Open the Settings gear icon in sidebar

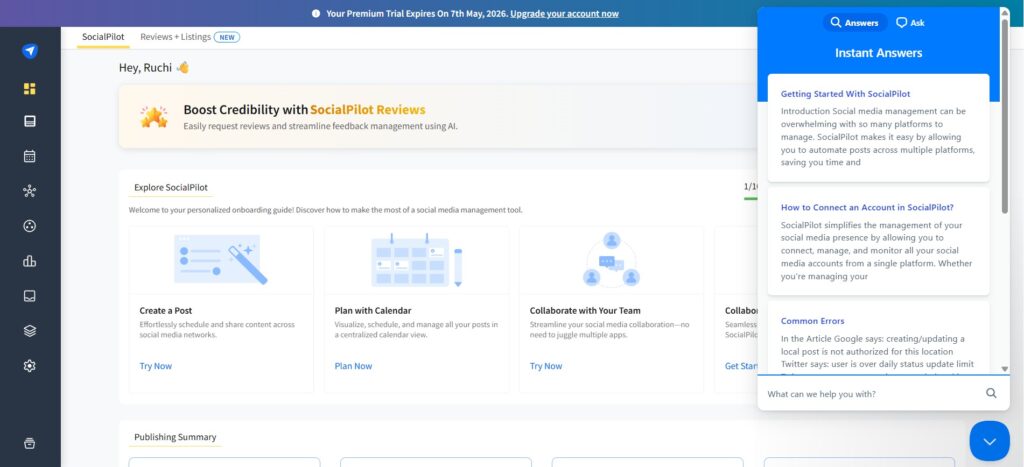tap(29, 366)
